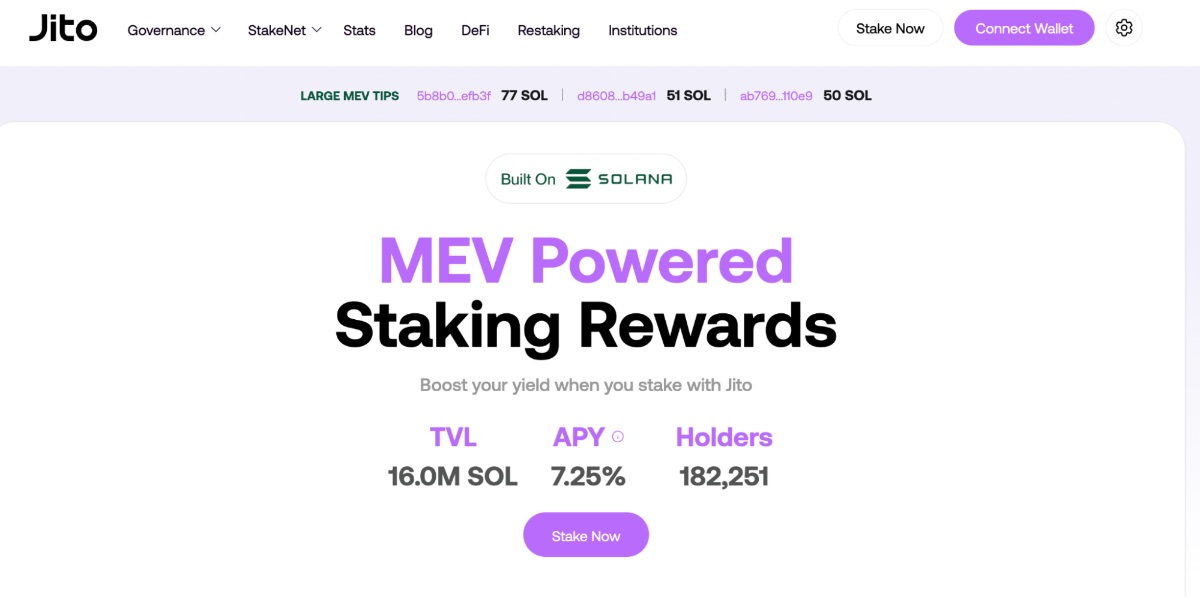Click the TVL 16.0M SOL stat
The image size is (1200, 597).
coord(453,476)
